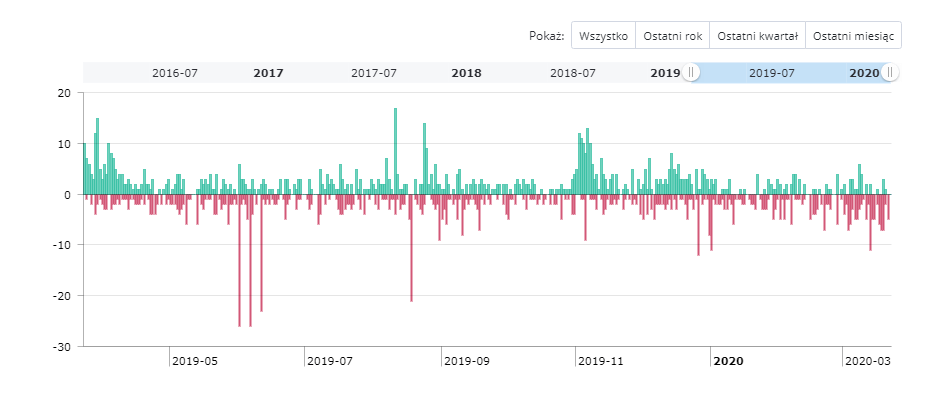Click the Pokaż: label
The image size is (931, 418).
point(546,36)
